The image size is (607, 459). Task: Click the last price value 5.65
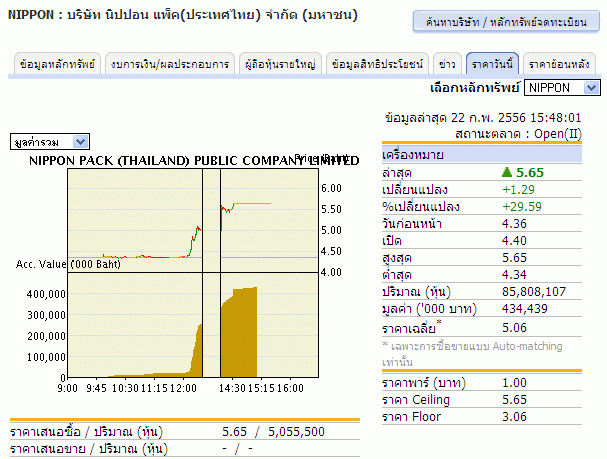530,173
